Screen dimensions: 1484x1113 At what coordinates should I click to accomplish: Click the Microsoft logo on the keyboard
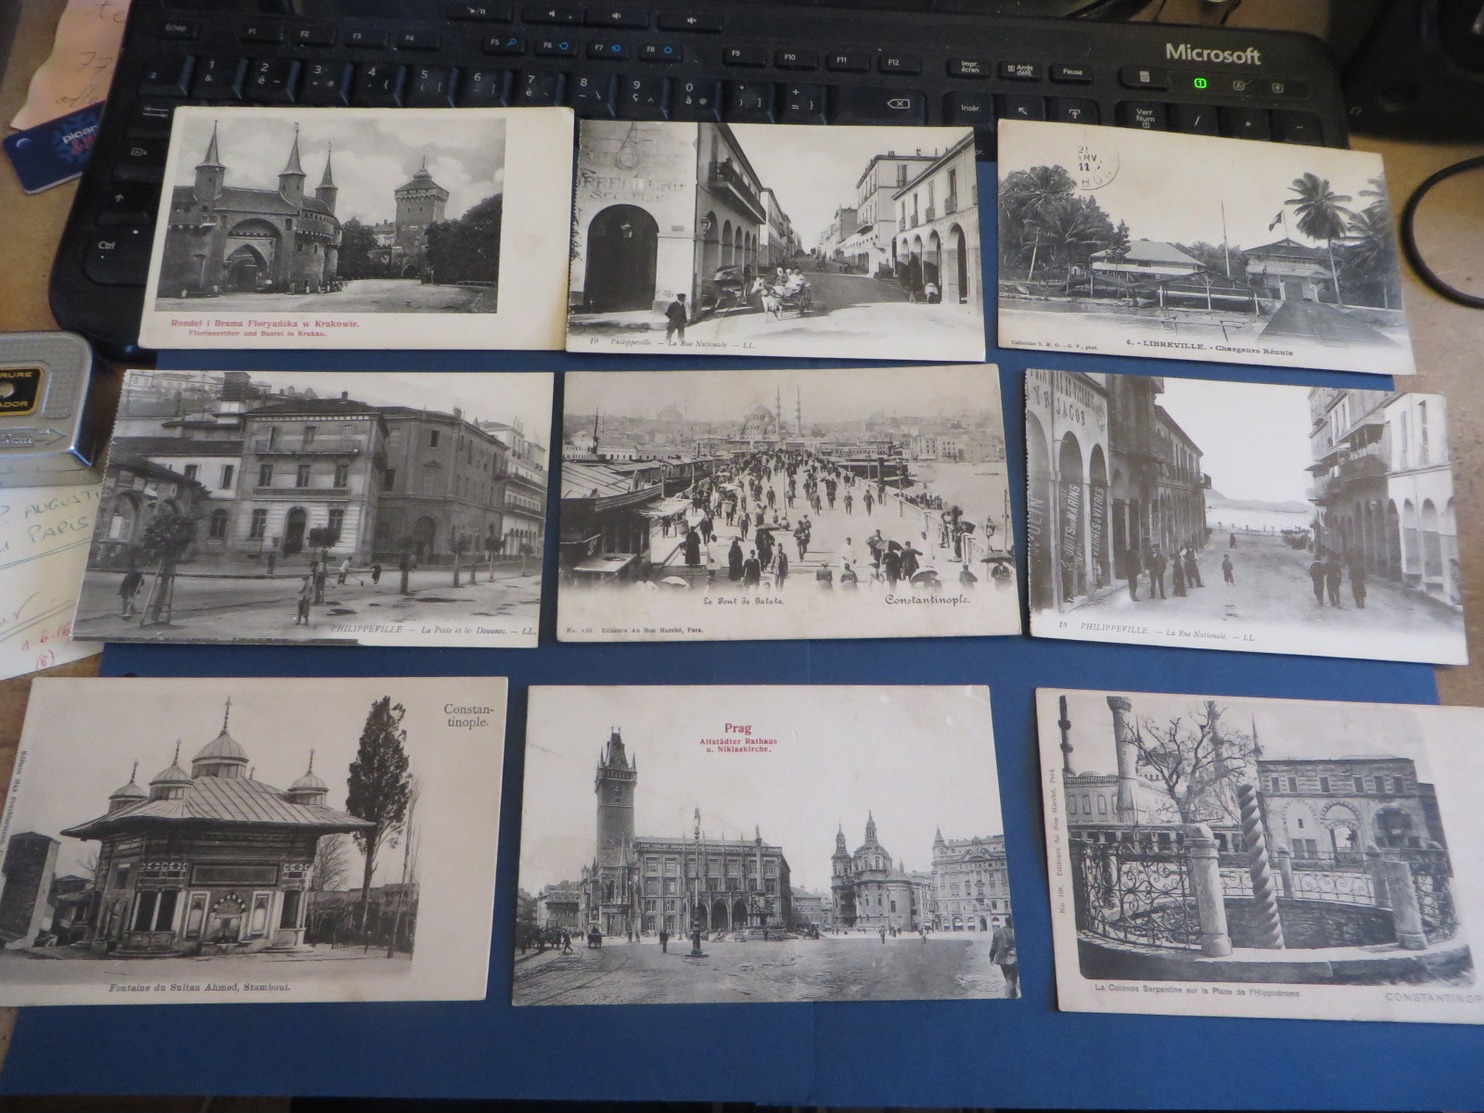pos(1212,55)
